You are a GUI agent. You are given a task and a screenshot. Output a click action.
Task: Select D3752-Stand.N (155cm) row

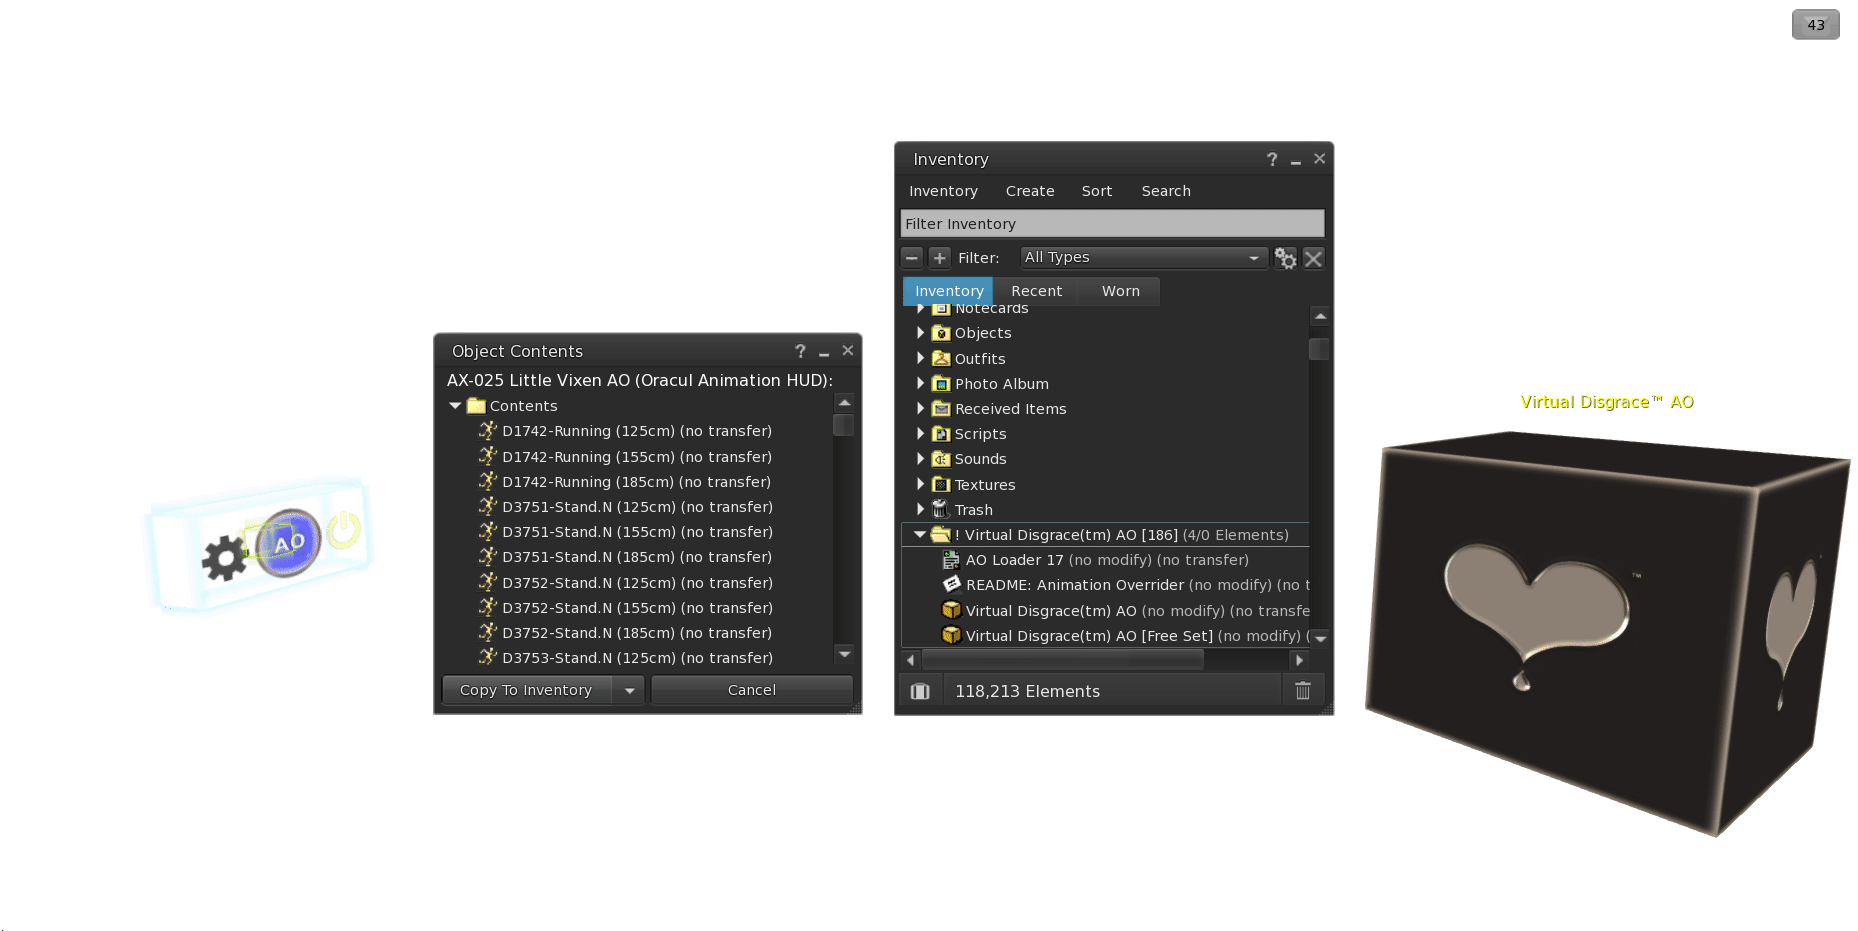[637, 608]
